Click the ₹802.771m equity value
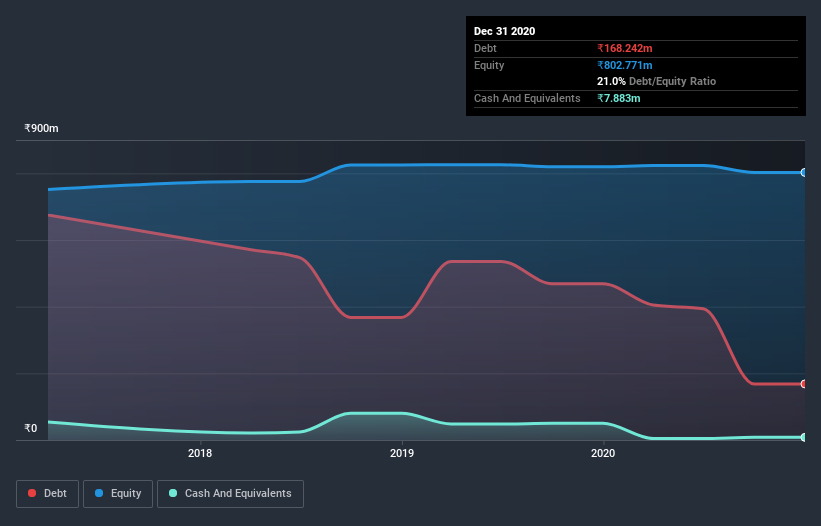The image size is (821, 526). pyautogui.click(x=625, y=65)
